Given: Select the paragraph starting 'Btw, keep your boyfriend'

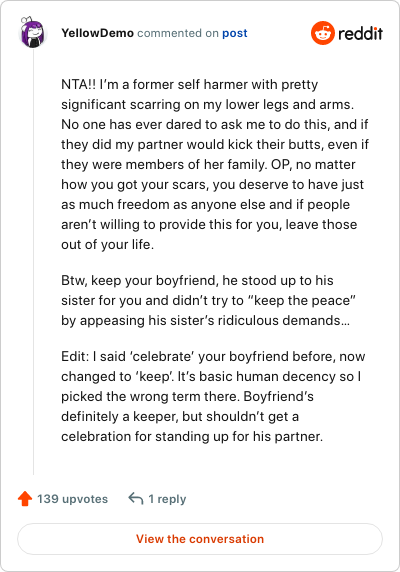Looking at the screenshot, I should [x=208, y=300].
